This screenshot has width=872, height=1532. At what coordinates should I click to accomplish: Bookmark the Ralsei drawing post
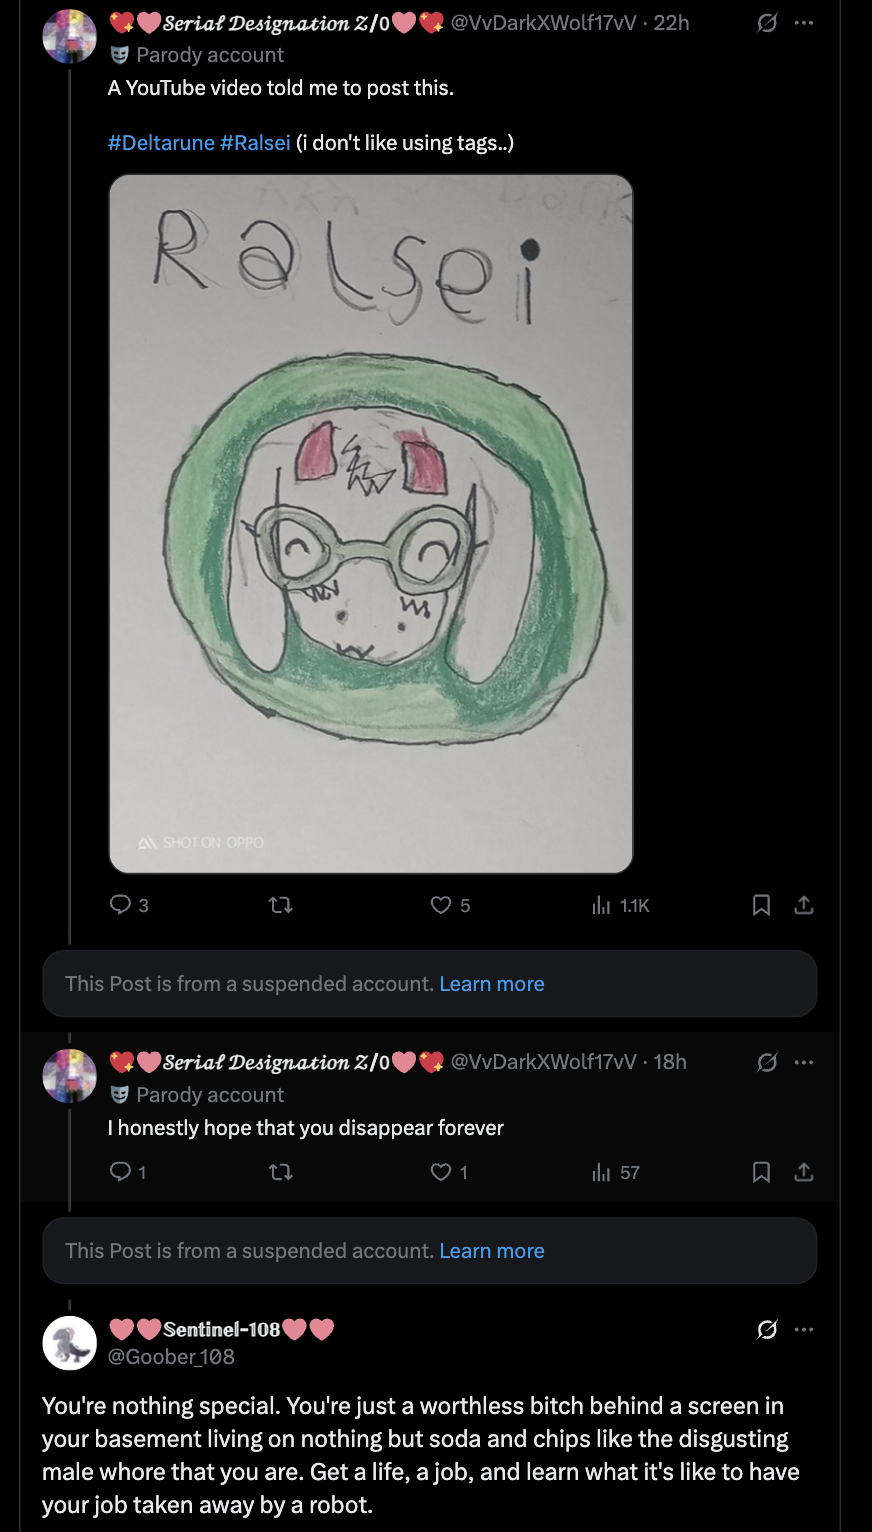(x=761, y=905)
